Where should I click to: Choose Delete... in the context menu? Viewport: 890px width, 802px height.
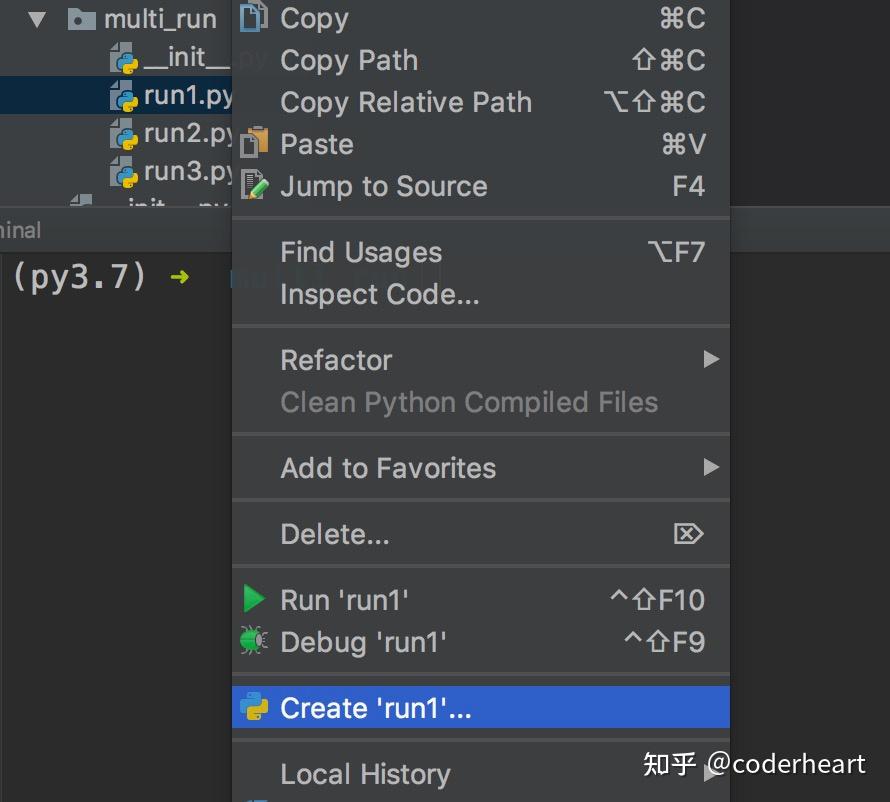[x=335, y=534]
